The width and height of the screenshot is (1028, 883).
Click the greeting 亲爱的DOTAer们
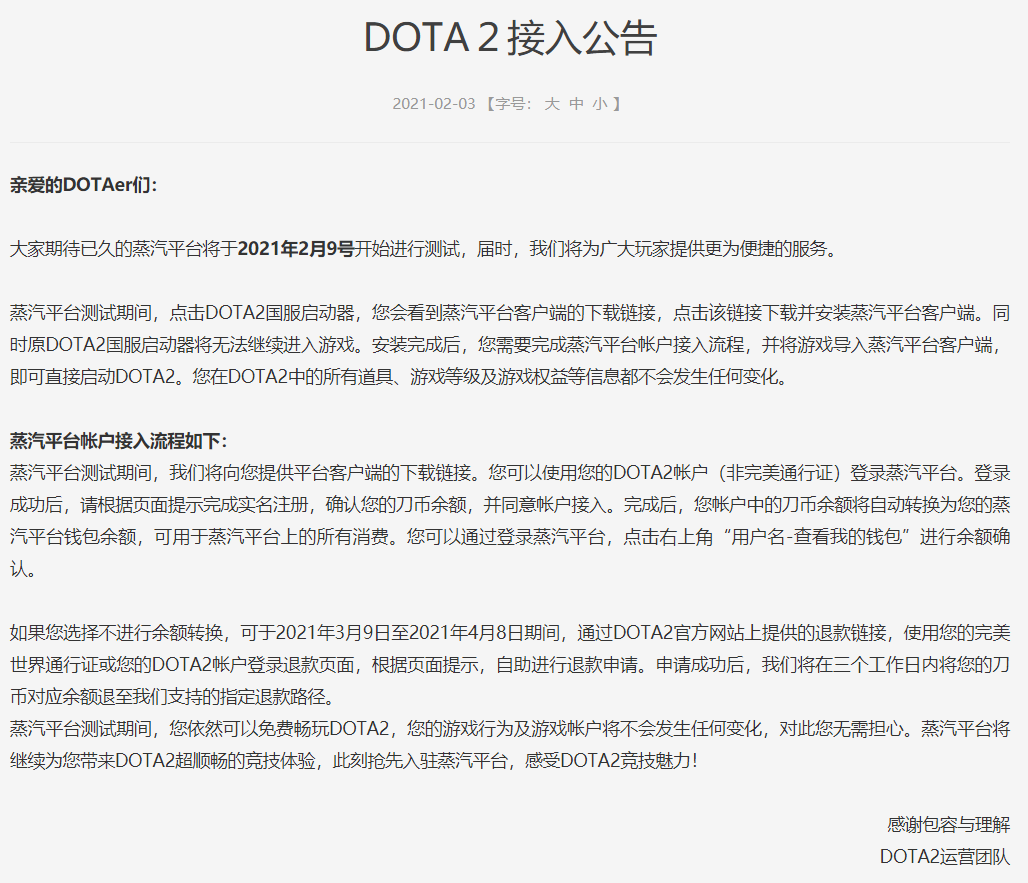(83, 185)
